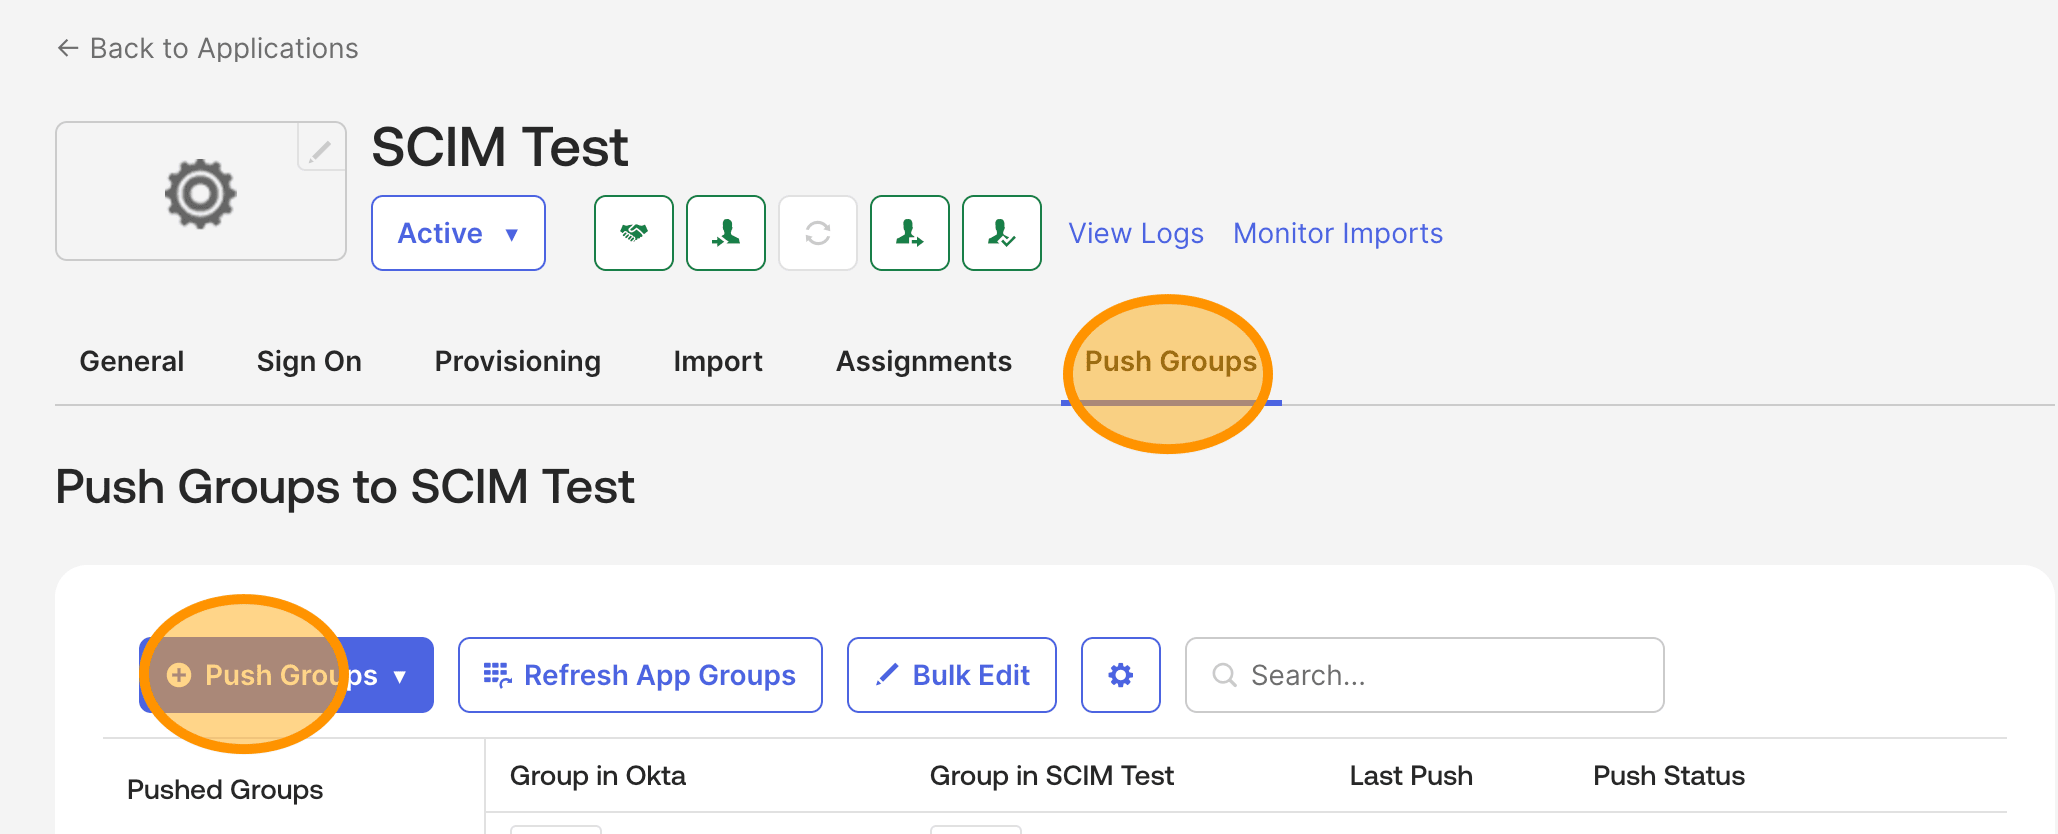Screen dimensions: 2058x834
Task: Select the Import tab
Action: tap(718, 361)
